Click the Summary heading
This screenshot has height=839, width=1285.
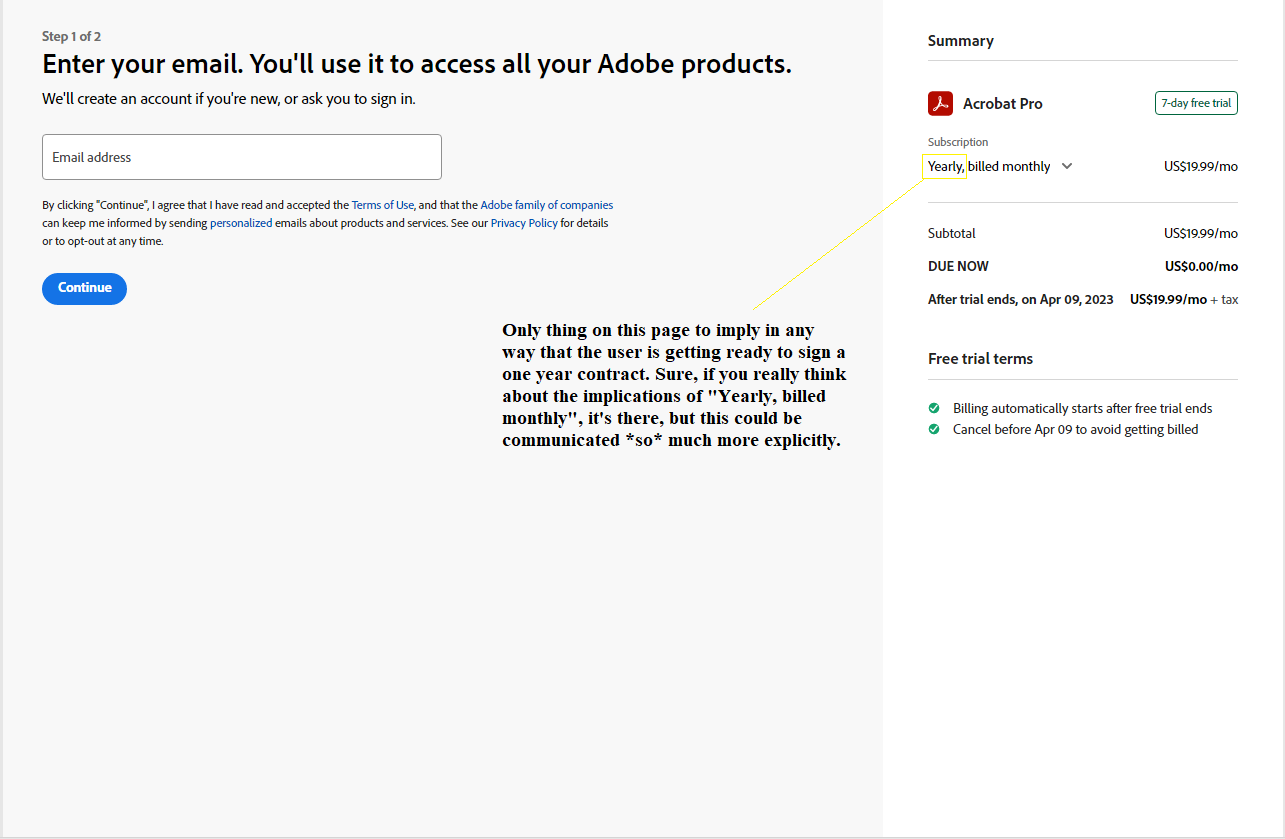[x=960, y=40]
